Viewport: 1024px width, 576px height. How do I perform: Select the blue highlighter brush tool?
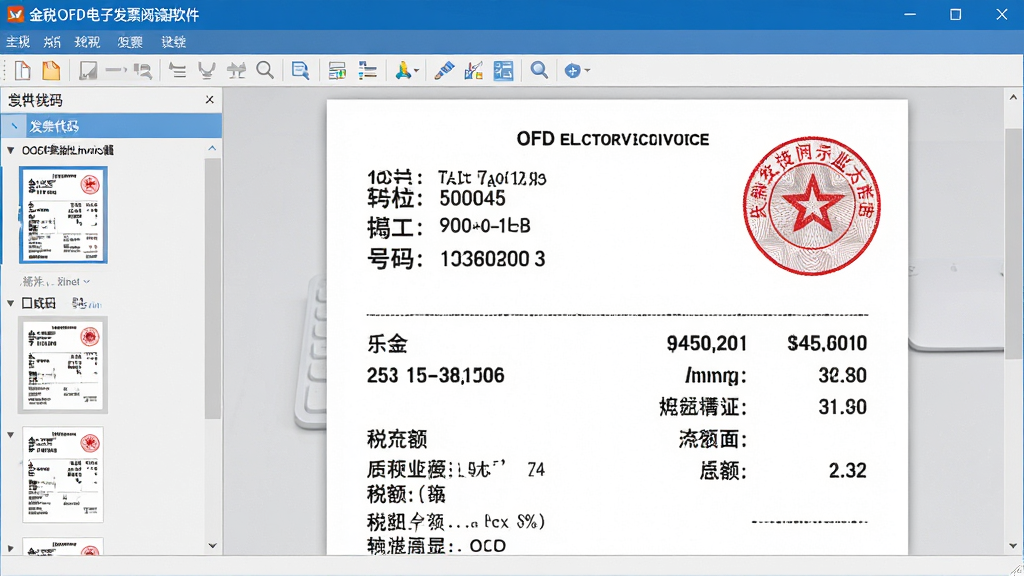444,71
